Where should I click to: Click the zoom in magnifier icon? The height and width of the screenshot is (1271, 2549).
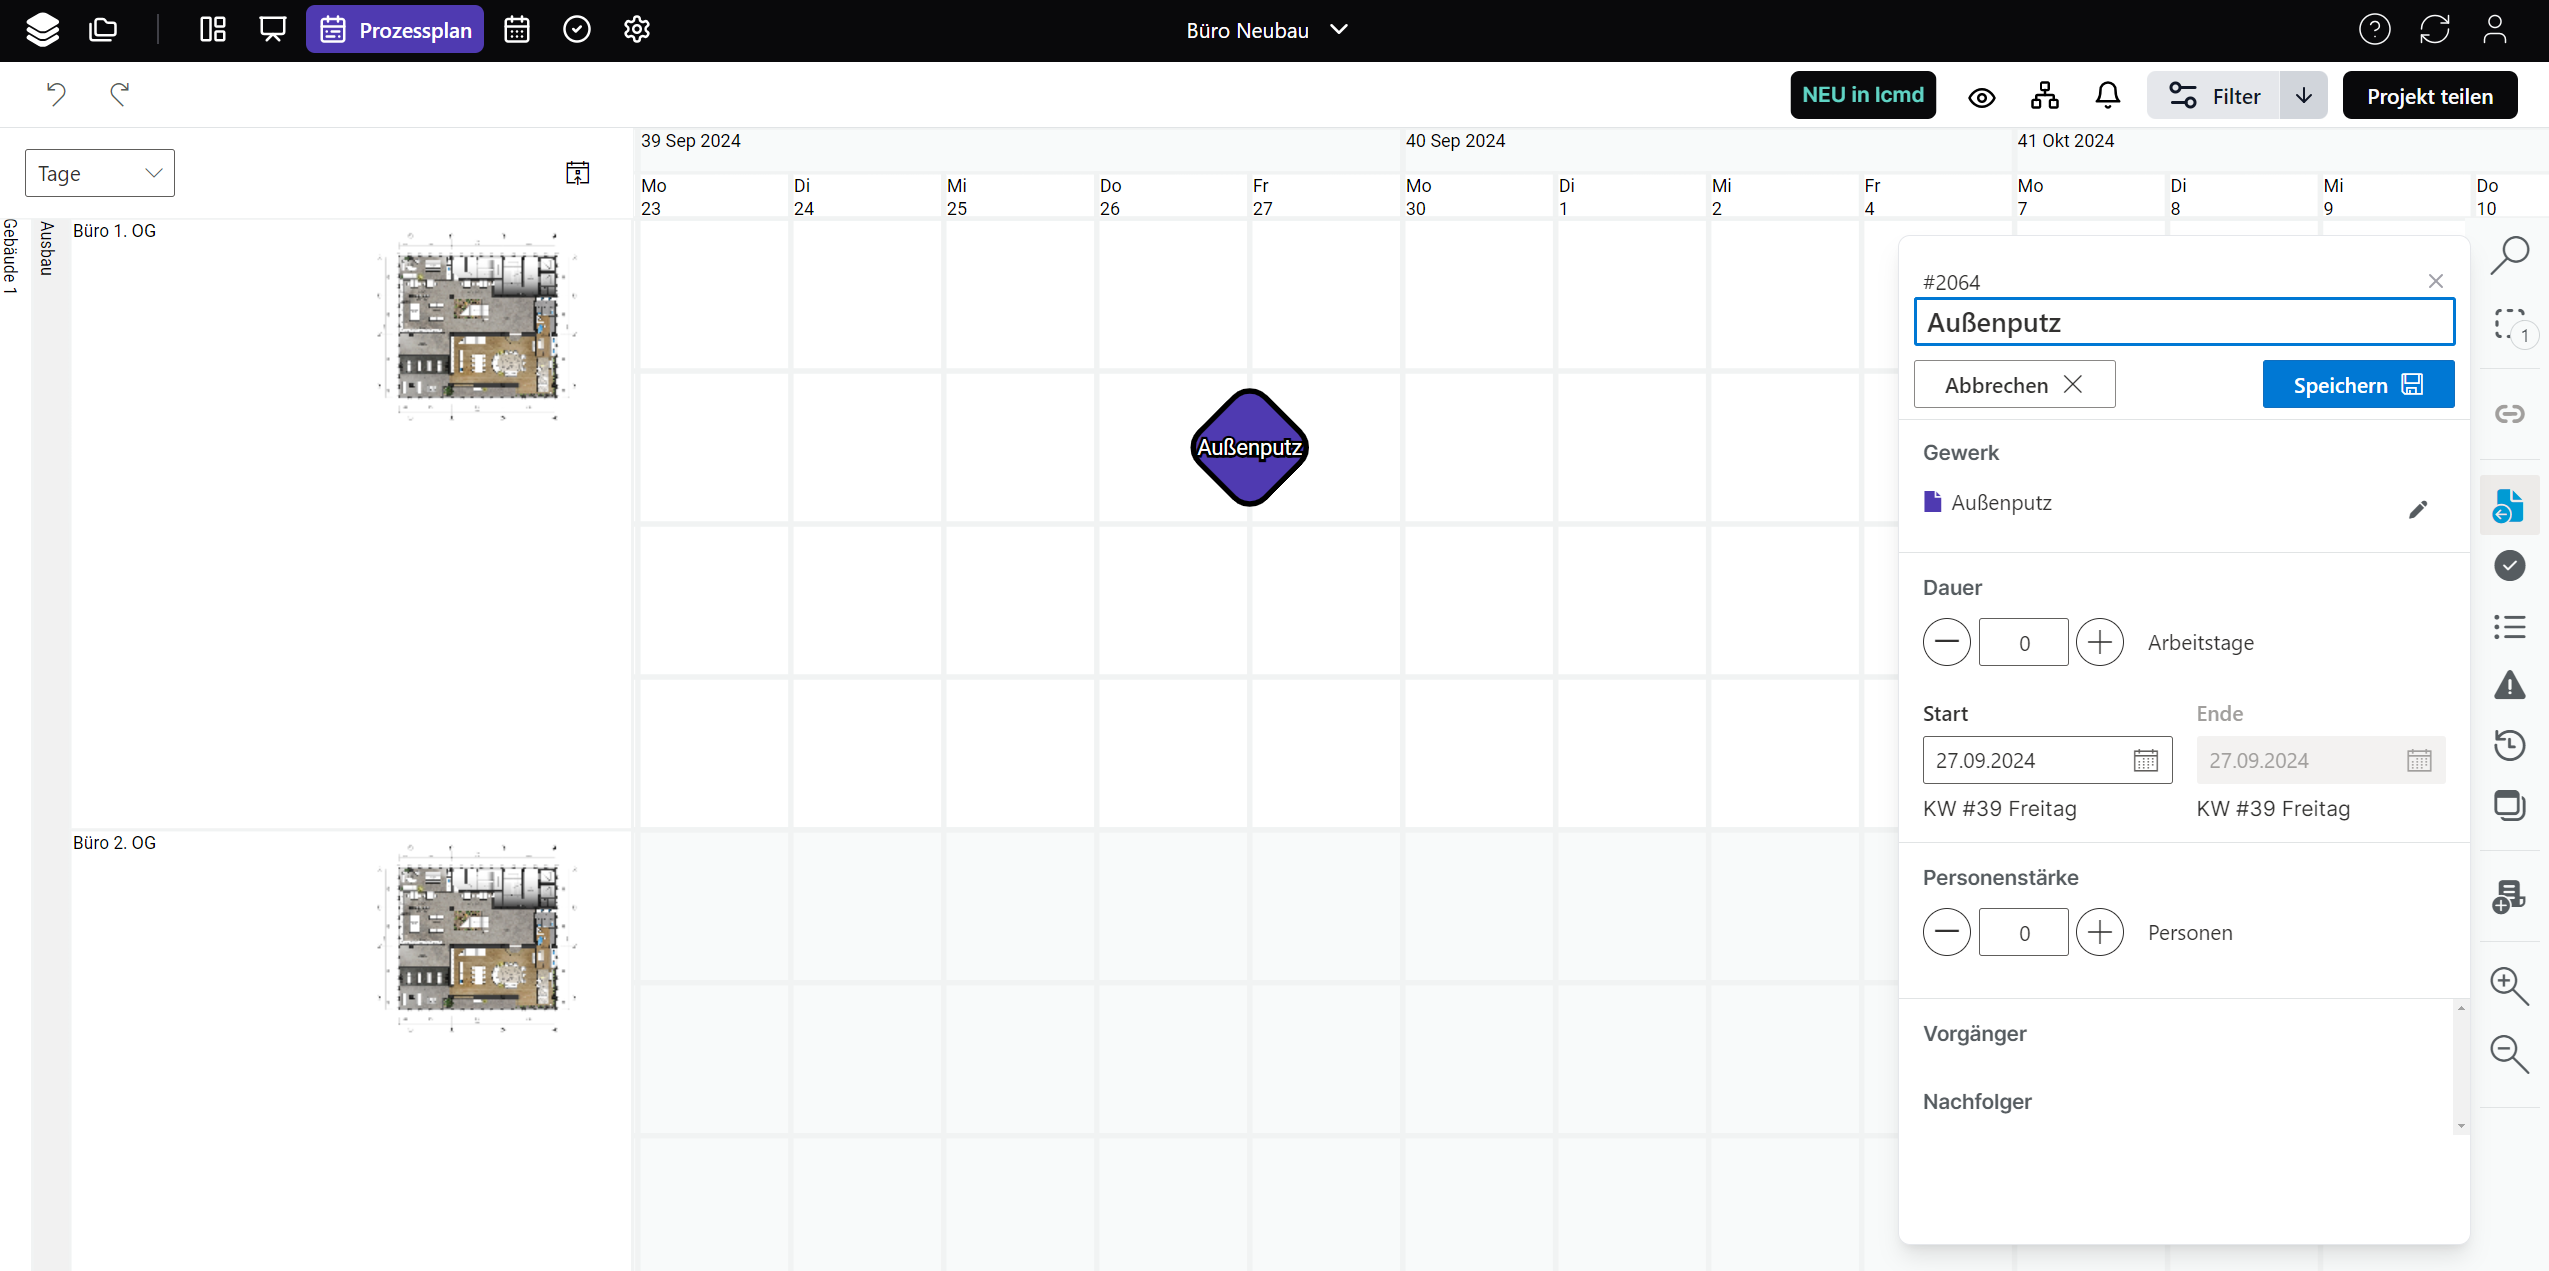(2509, 986)
